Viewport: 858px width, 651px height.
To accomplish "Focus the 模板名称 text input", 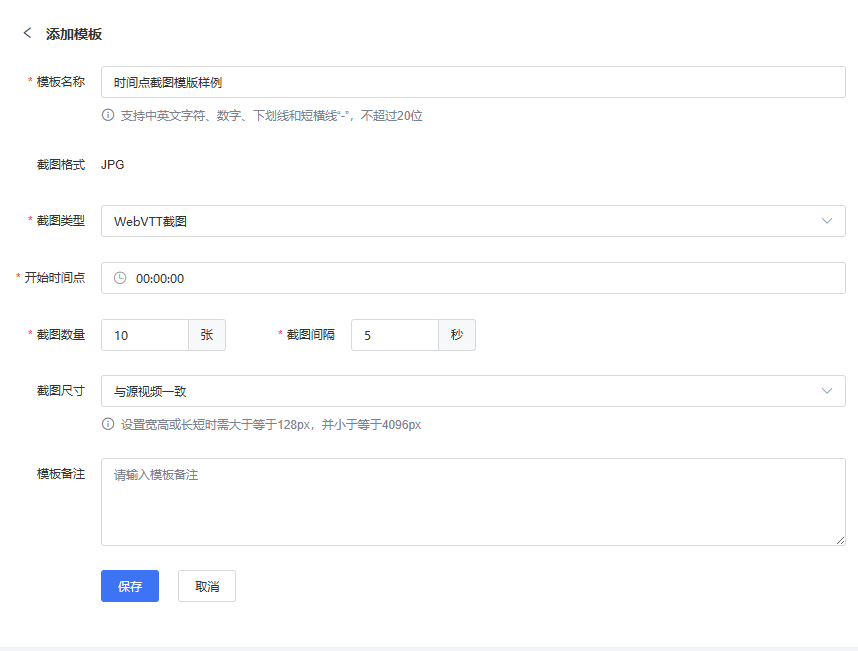I will coord(473,82).
